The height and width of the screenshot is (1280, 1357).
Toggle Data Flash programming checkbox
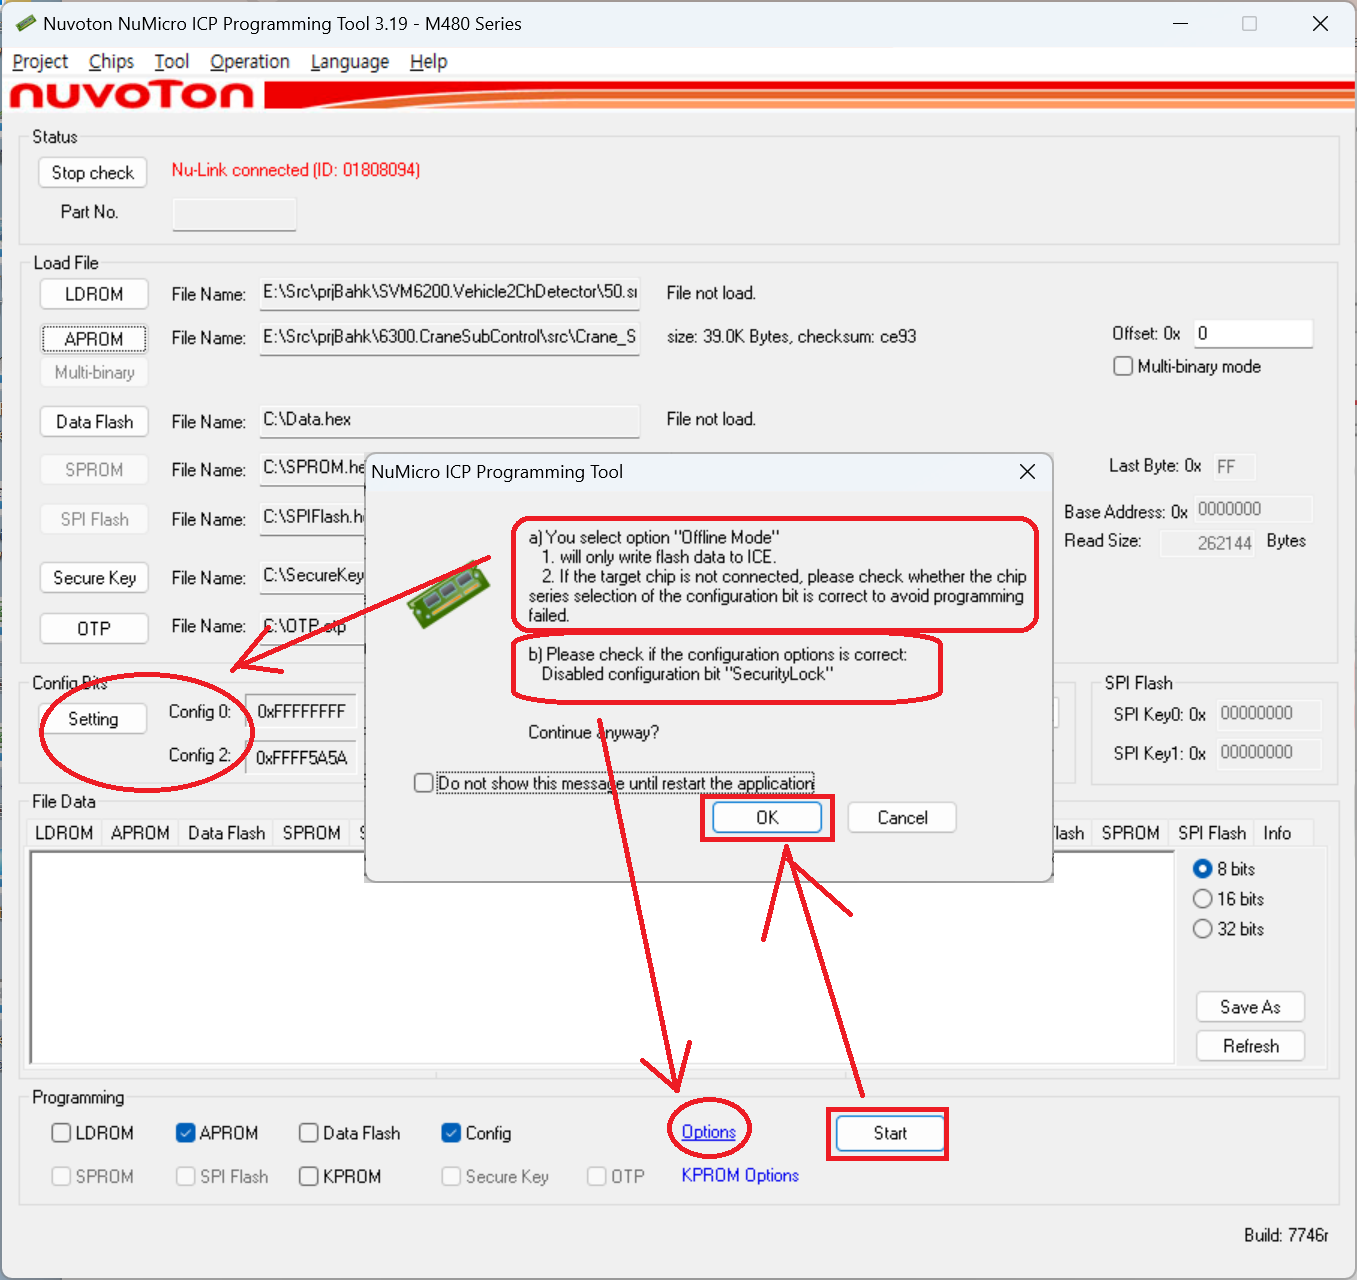[309, 1133]
